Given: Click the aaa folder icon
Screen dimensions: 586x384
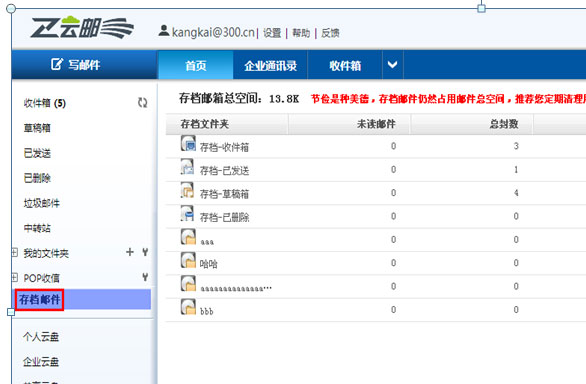Looking at the screenshot, I should 188,237.
